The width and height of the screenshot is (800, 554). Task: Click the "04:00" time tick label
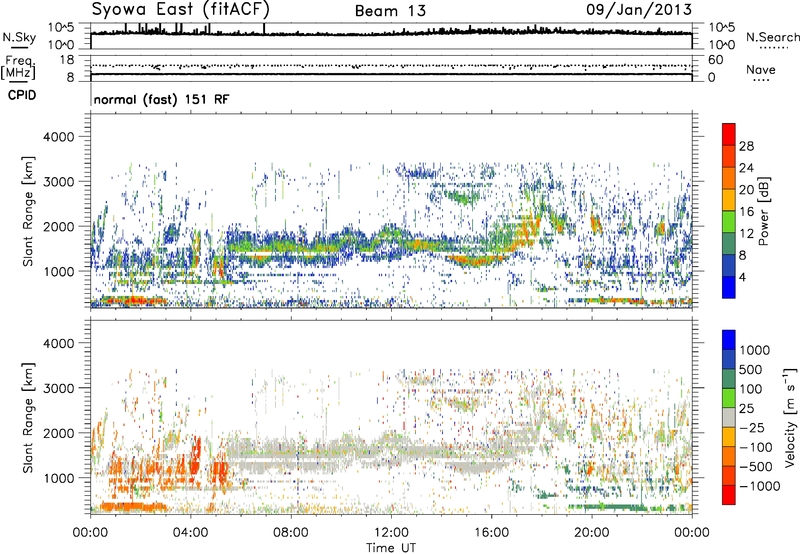click(x=190, y=533)
